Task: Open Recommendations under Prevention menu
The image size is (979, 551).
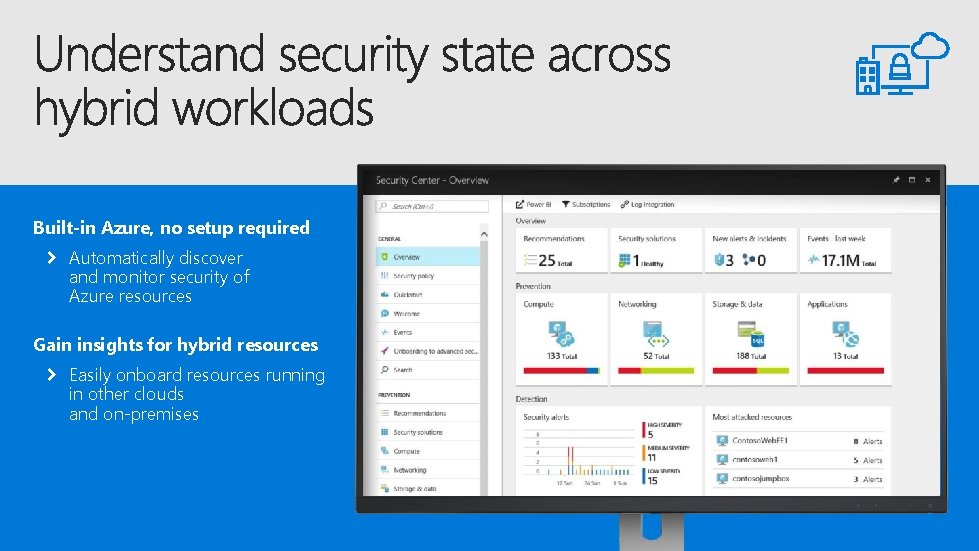Action: (428, 413)
